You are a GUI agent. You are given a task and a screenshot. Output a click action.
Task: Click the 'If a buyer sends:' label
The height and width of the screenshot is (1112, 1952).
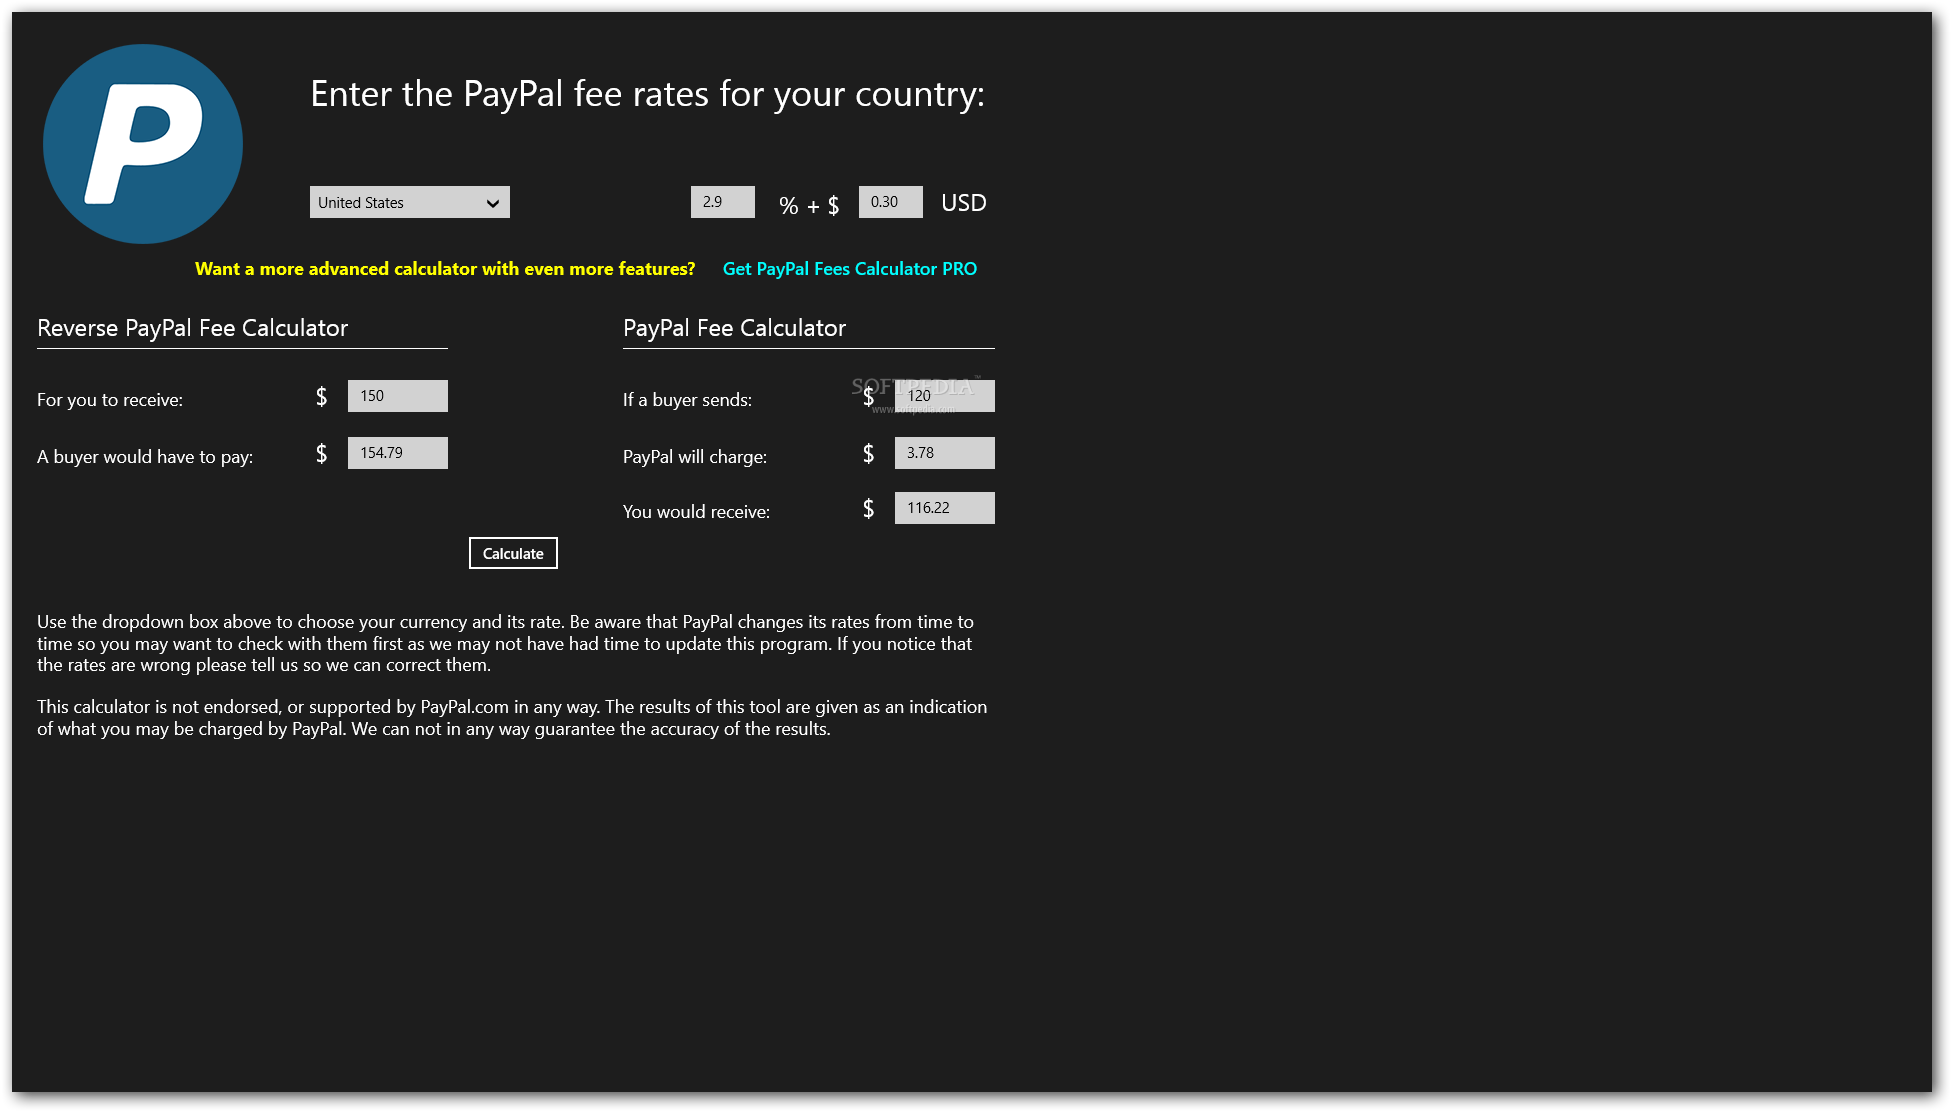[x=688, y=400]
